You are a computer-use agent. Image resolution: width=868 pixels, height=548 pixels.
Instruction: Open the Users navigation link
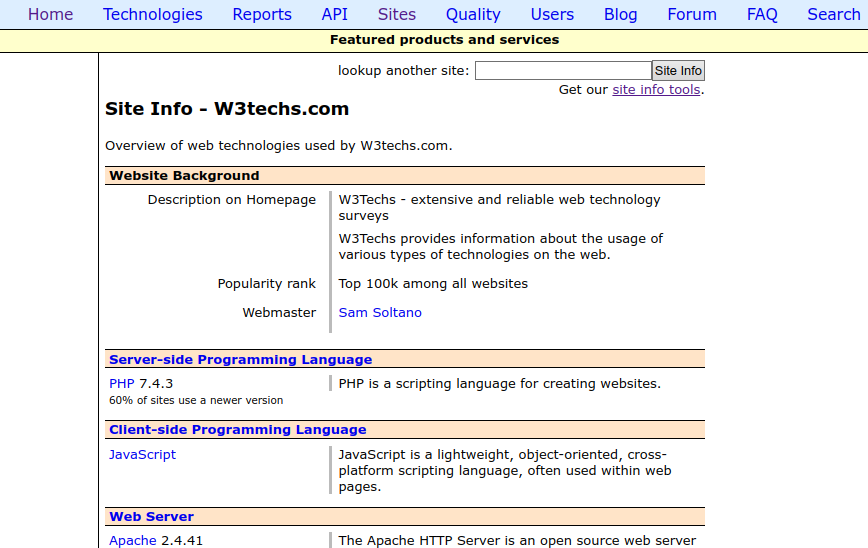click(x=552, y=14)
